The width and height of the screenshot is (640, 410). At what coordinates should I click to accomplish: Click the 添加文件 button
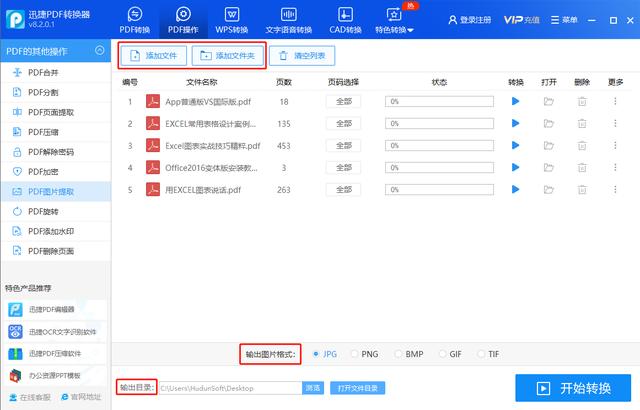click(153, 55)
